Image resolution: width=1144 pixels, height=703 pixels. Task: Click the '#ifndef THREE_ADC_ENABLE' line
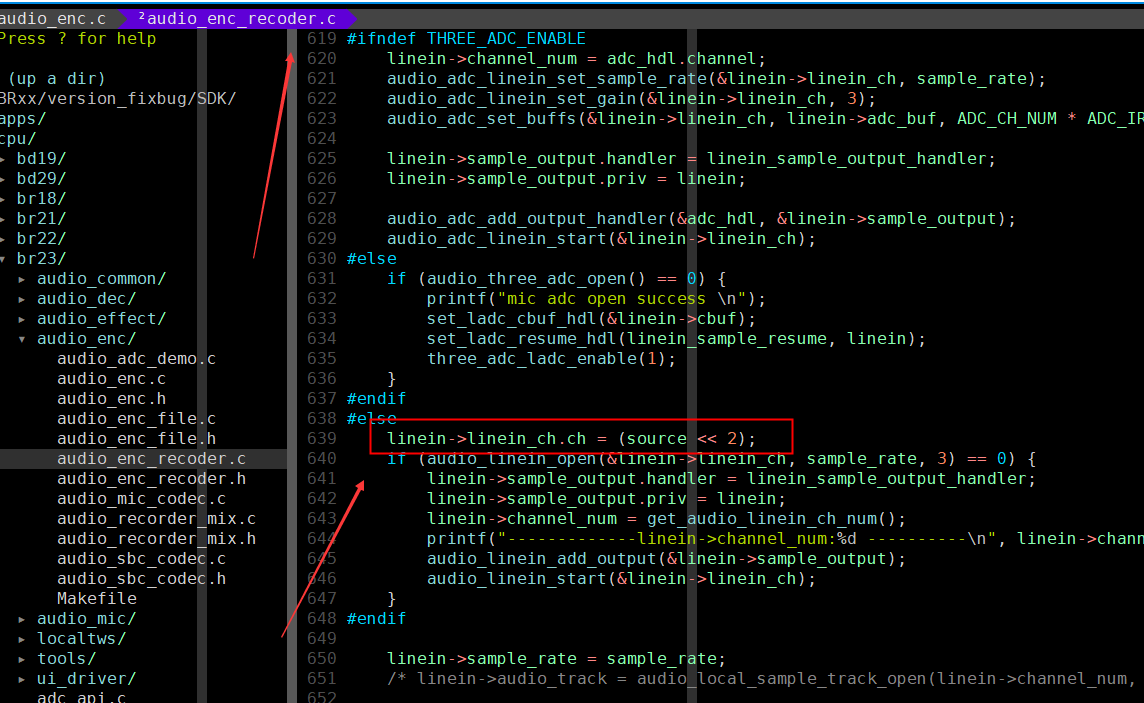[466, 39]
